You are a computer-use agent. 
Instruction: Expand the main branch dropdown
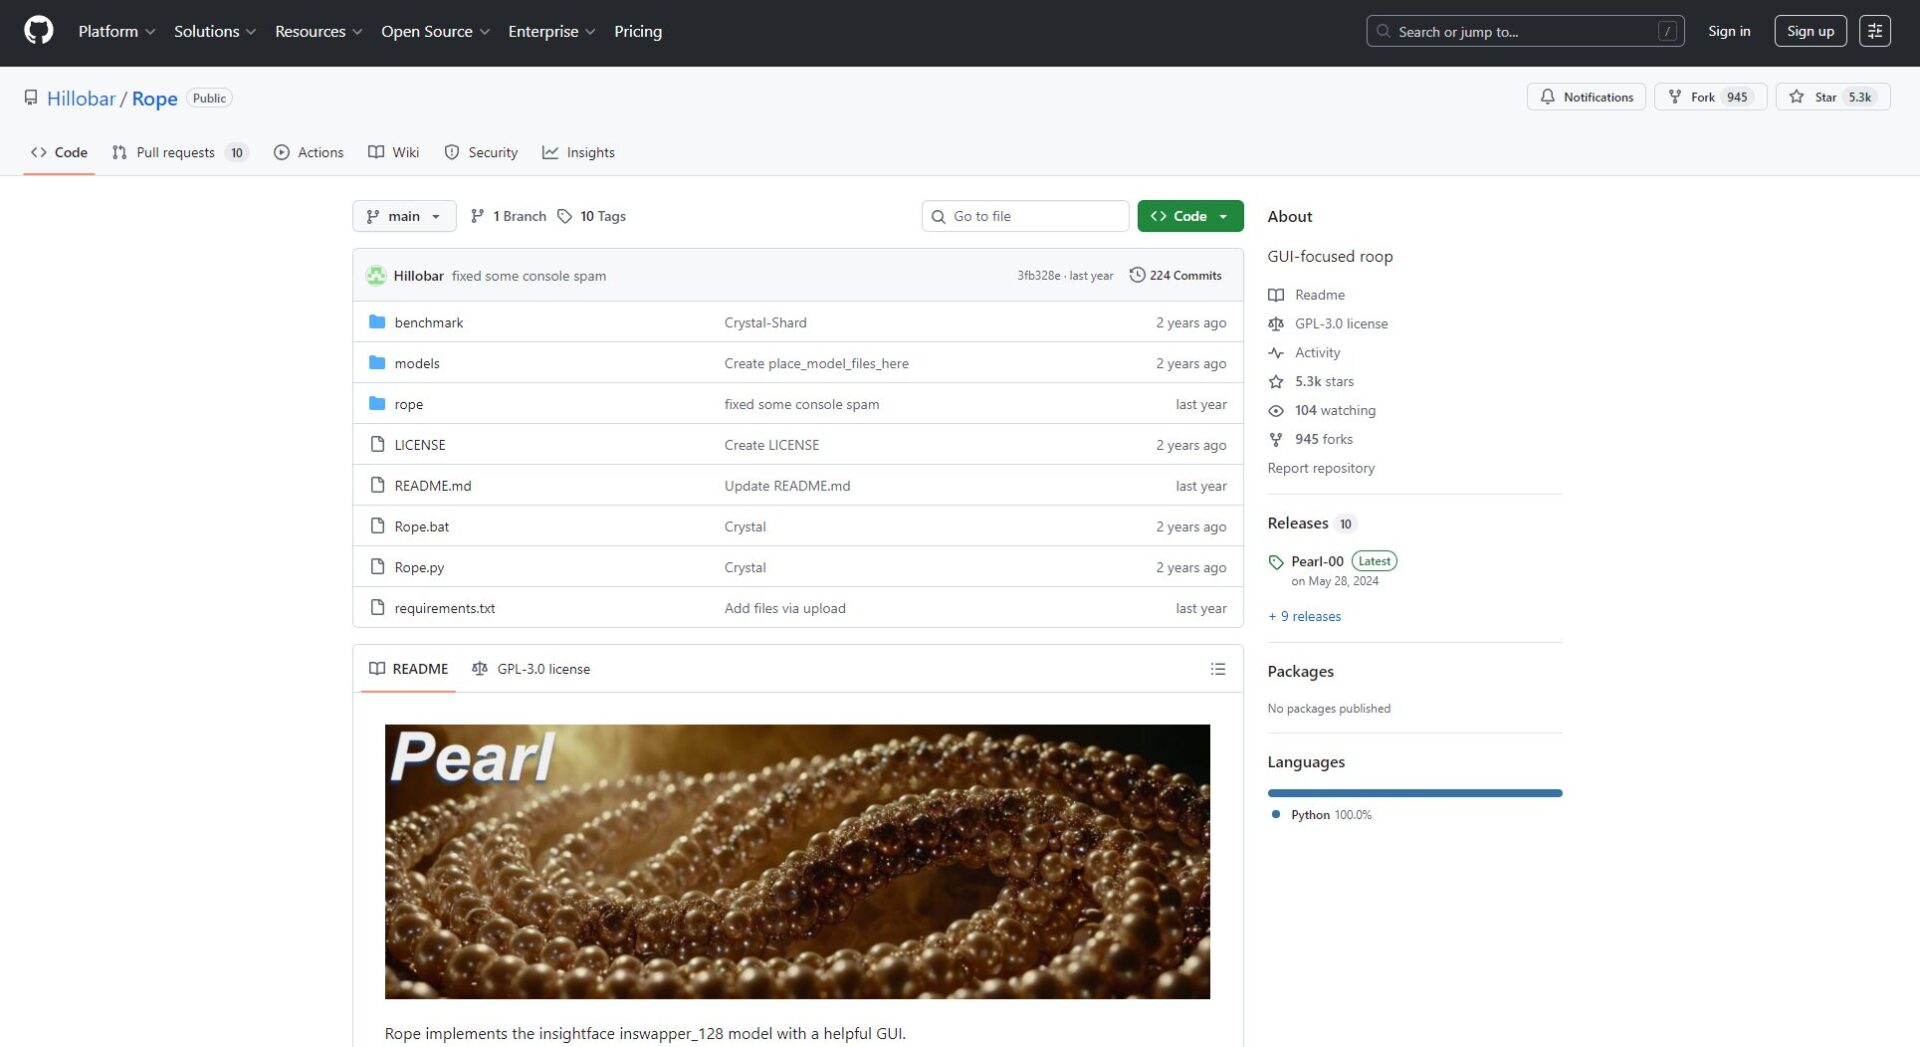(x=403, y=216)
